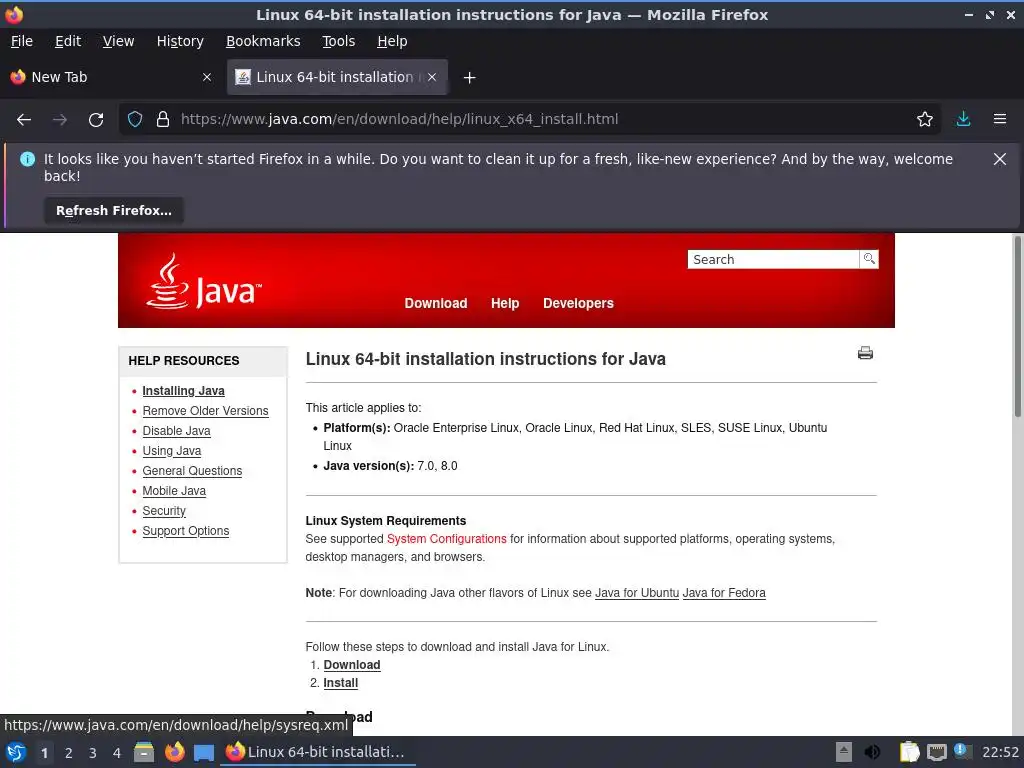Viewport: 1024px width, 768px height.
Task: Click the removable media eject tray icon
Action: click(x=844, y=752)
